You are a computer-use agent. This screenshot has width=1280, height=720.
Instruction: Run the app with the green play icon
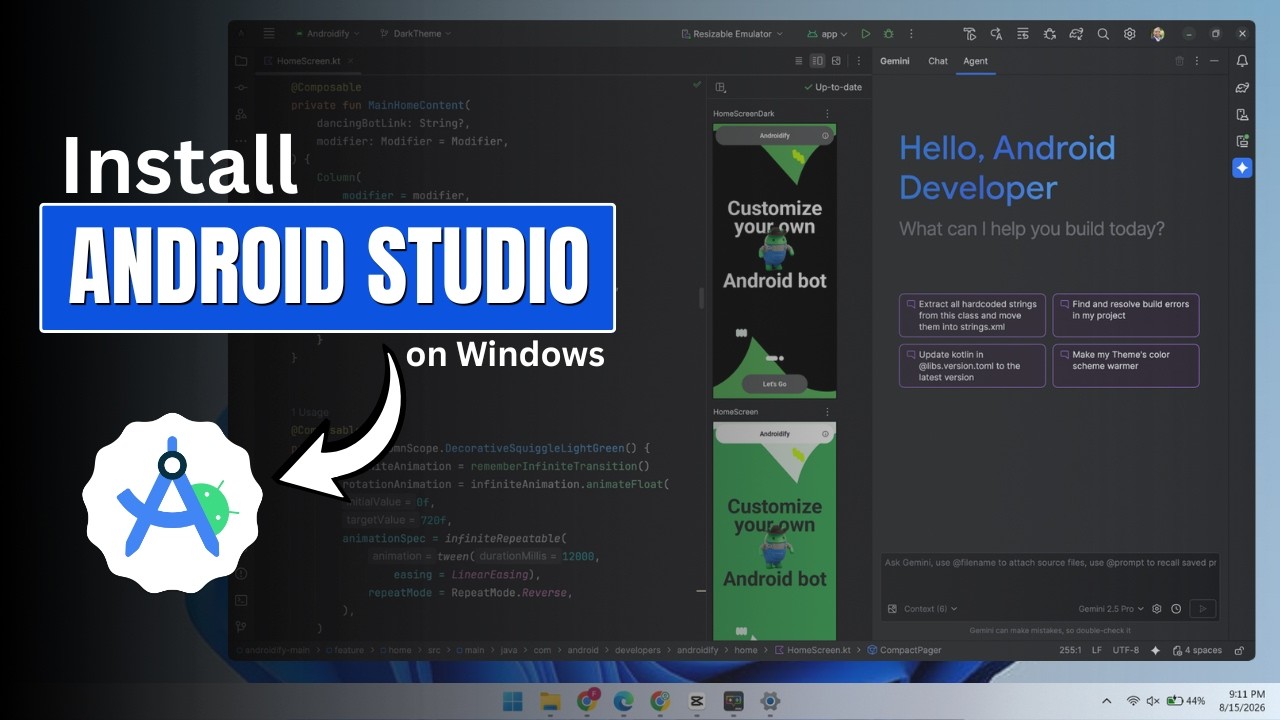pyautogui.click(x=866, y=34)
